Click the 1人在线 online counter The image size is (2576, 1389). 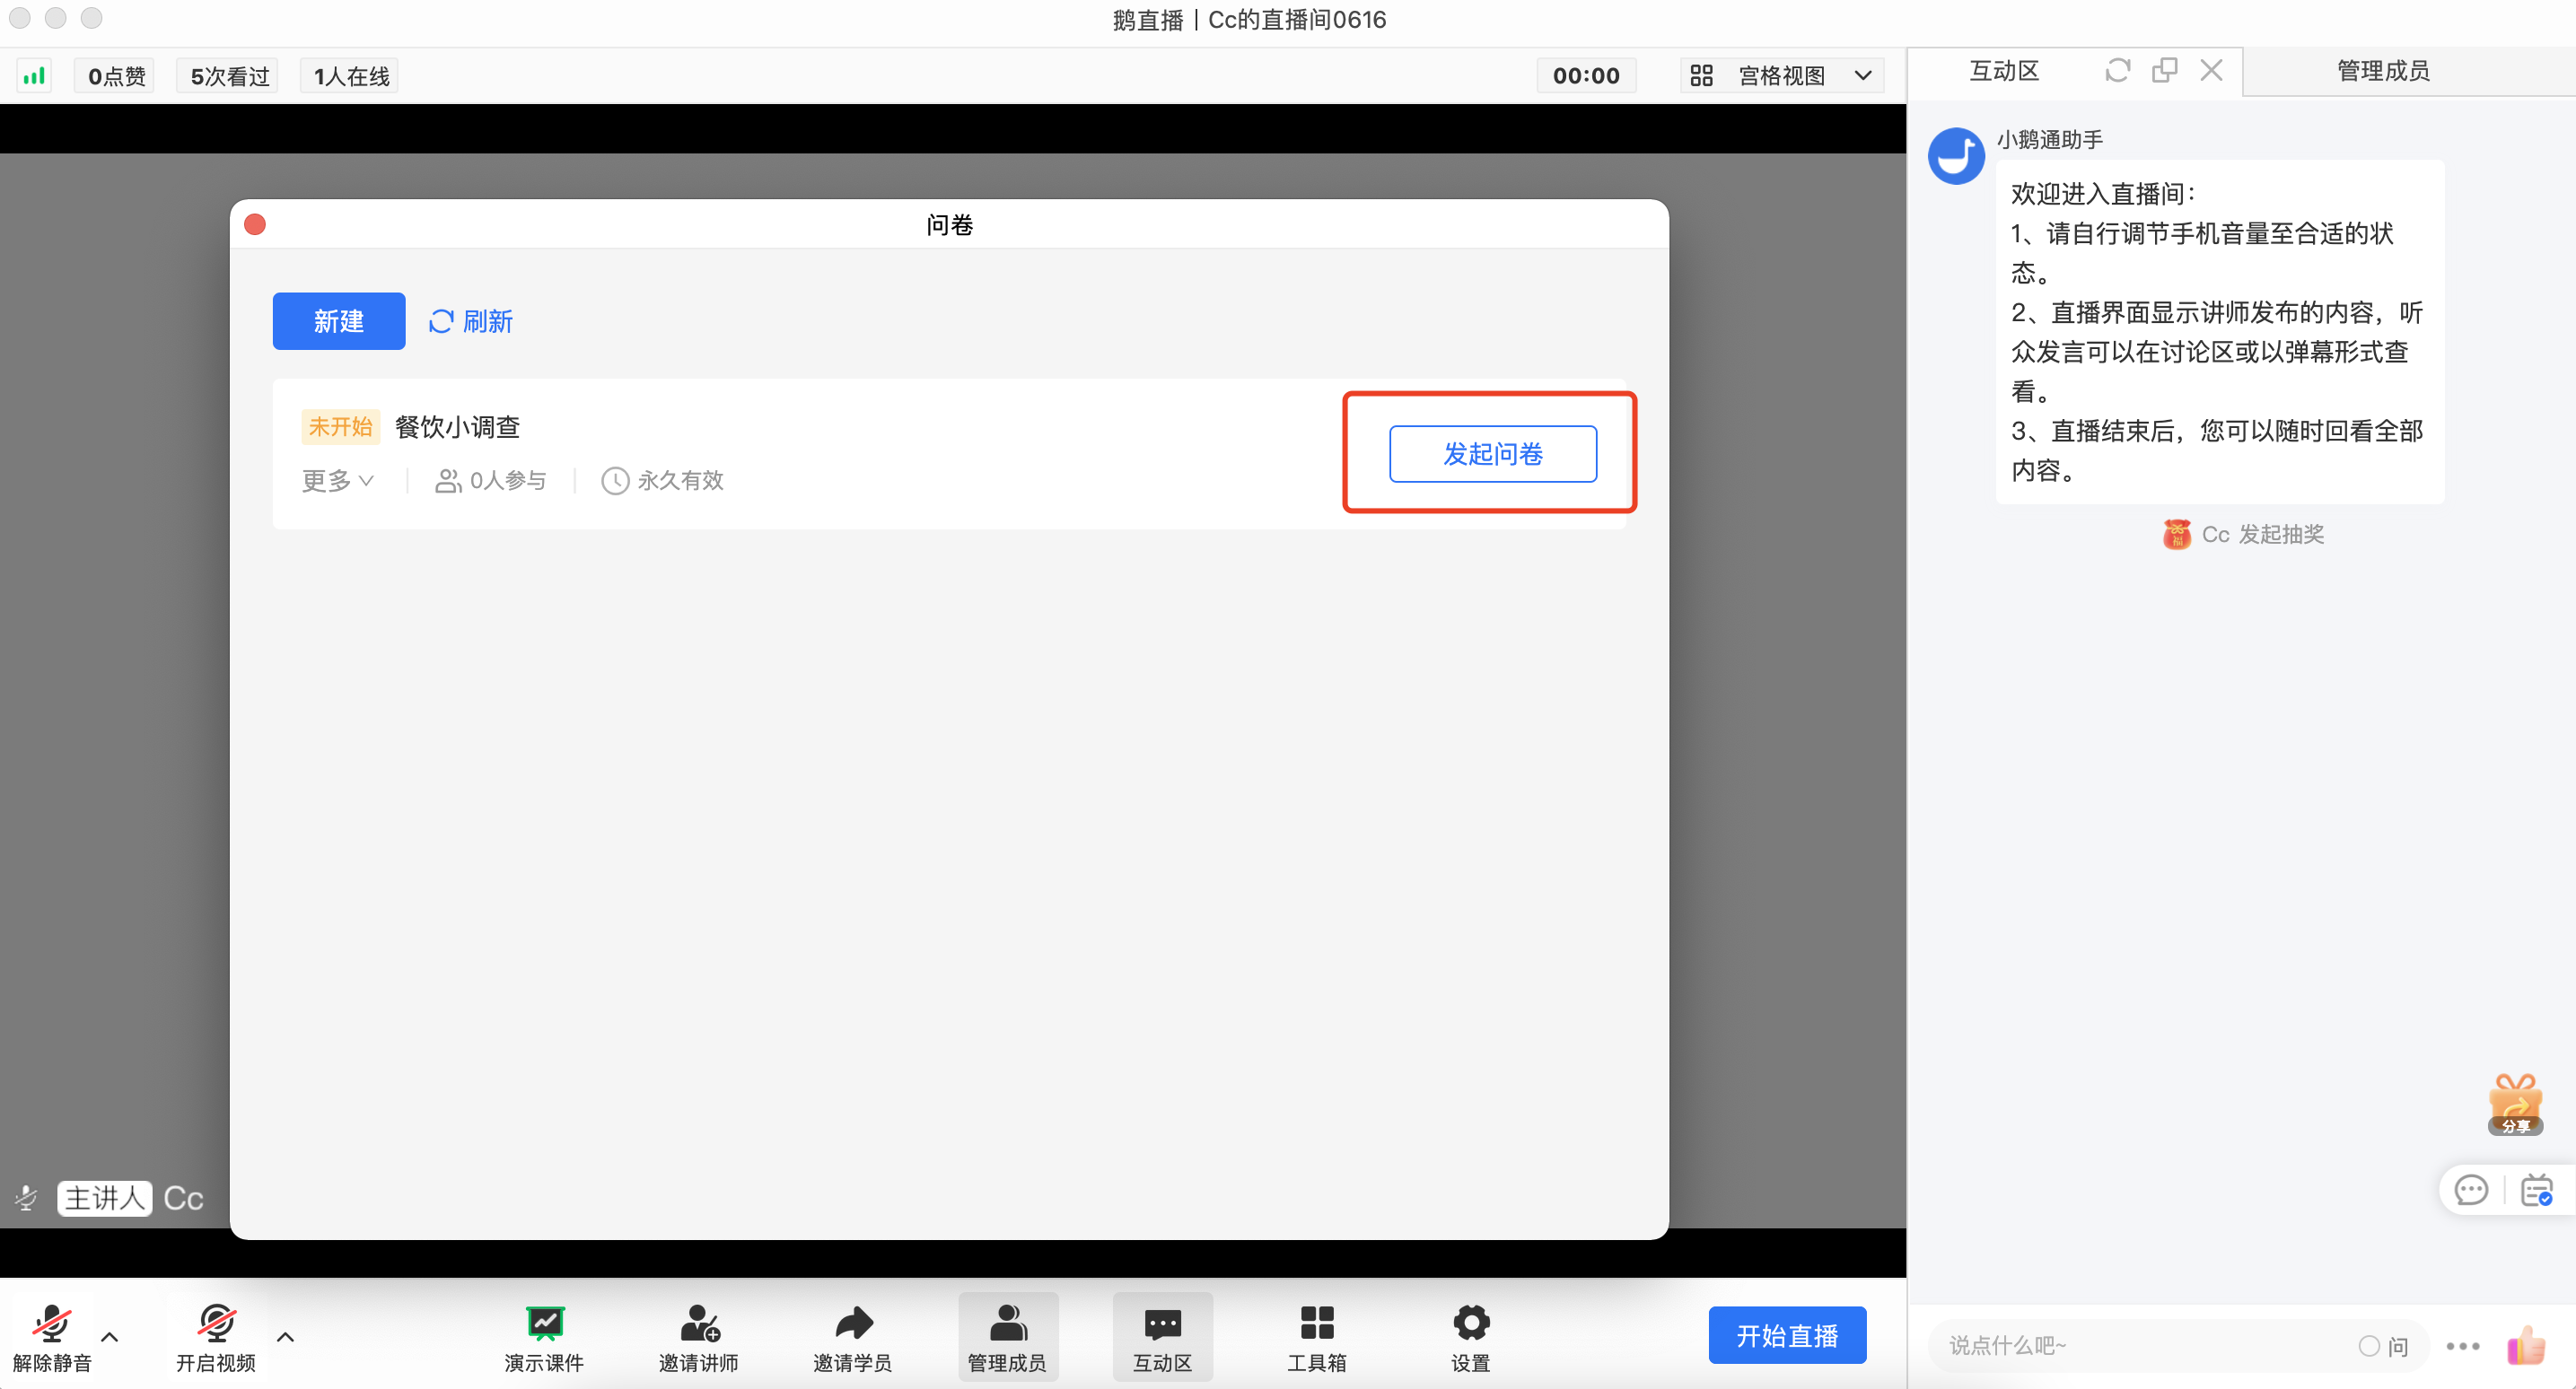(x=351, y=76)
